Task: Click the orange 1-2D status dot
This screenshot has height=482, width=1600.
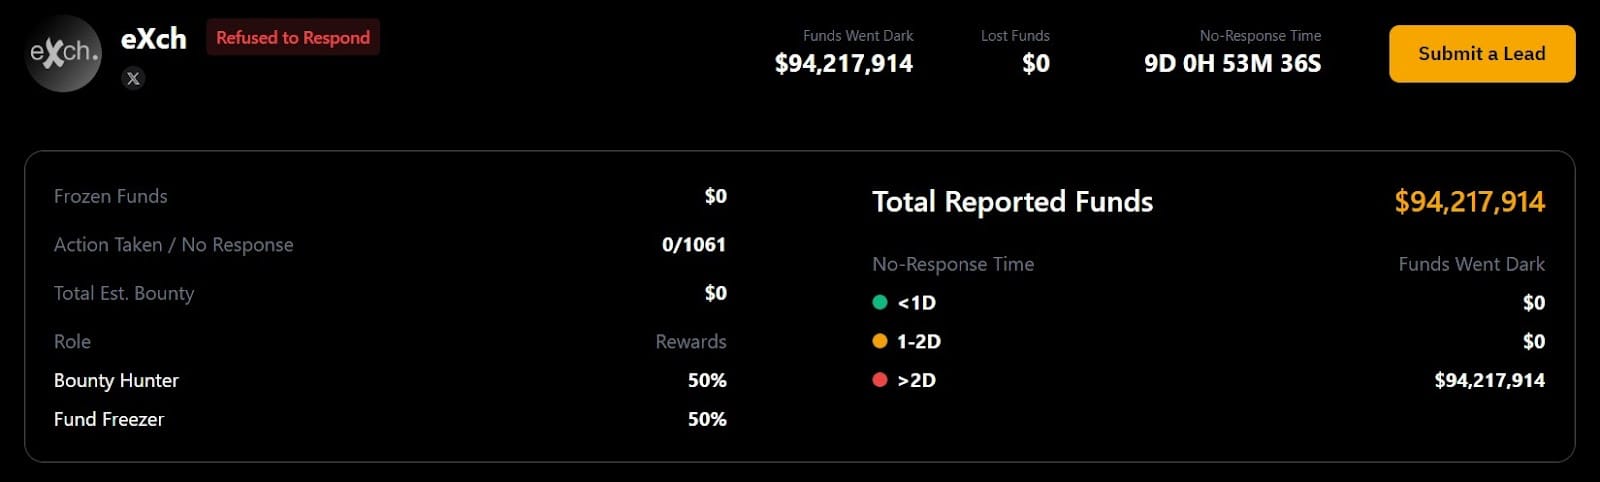Action: click(880, 341)
